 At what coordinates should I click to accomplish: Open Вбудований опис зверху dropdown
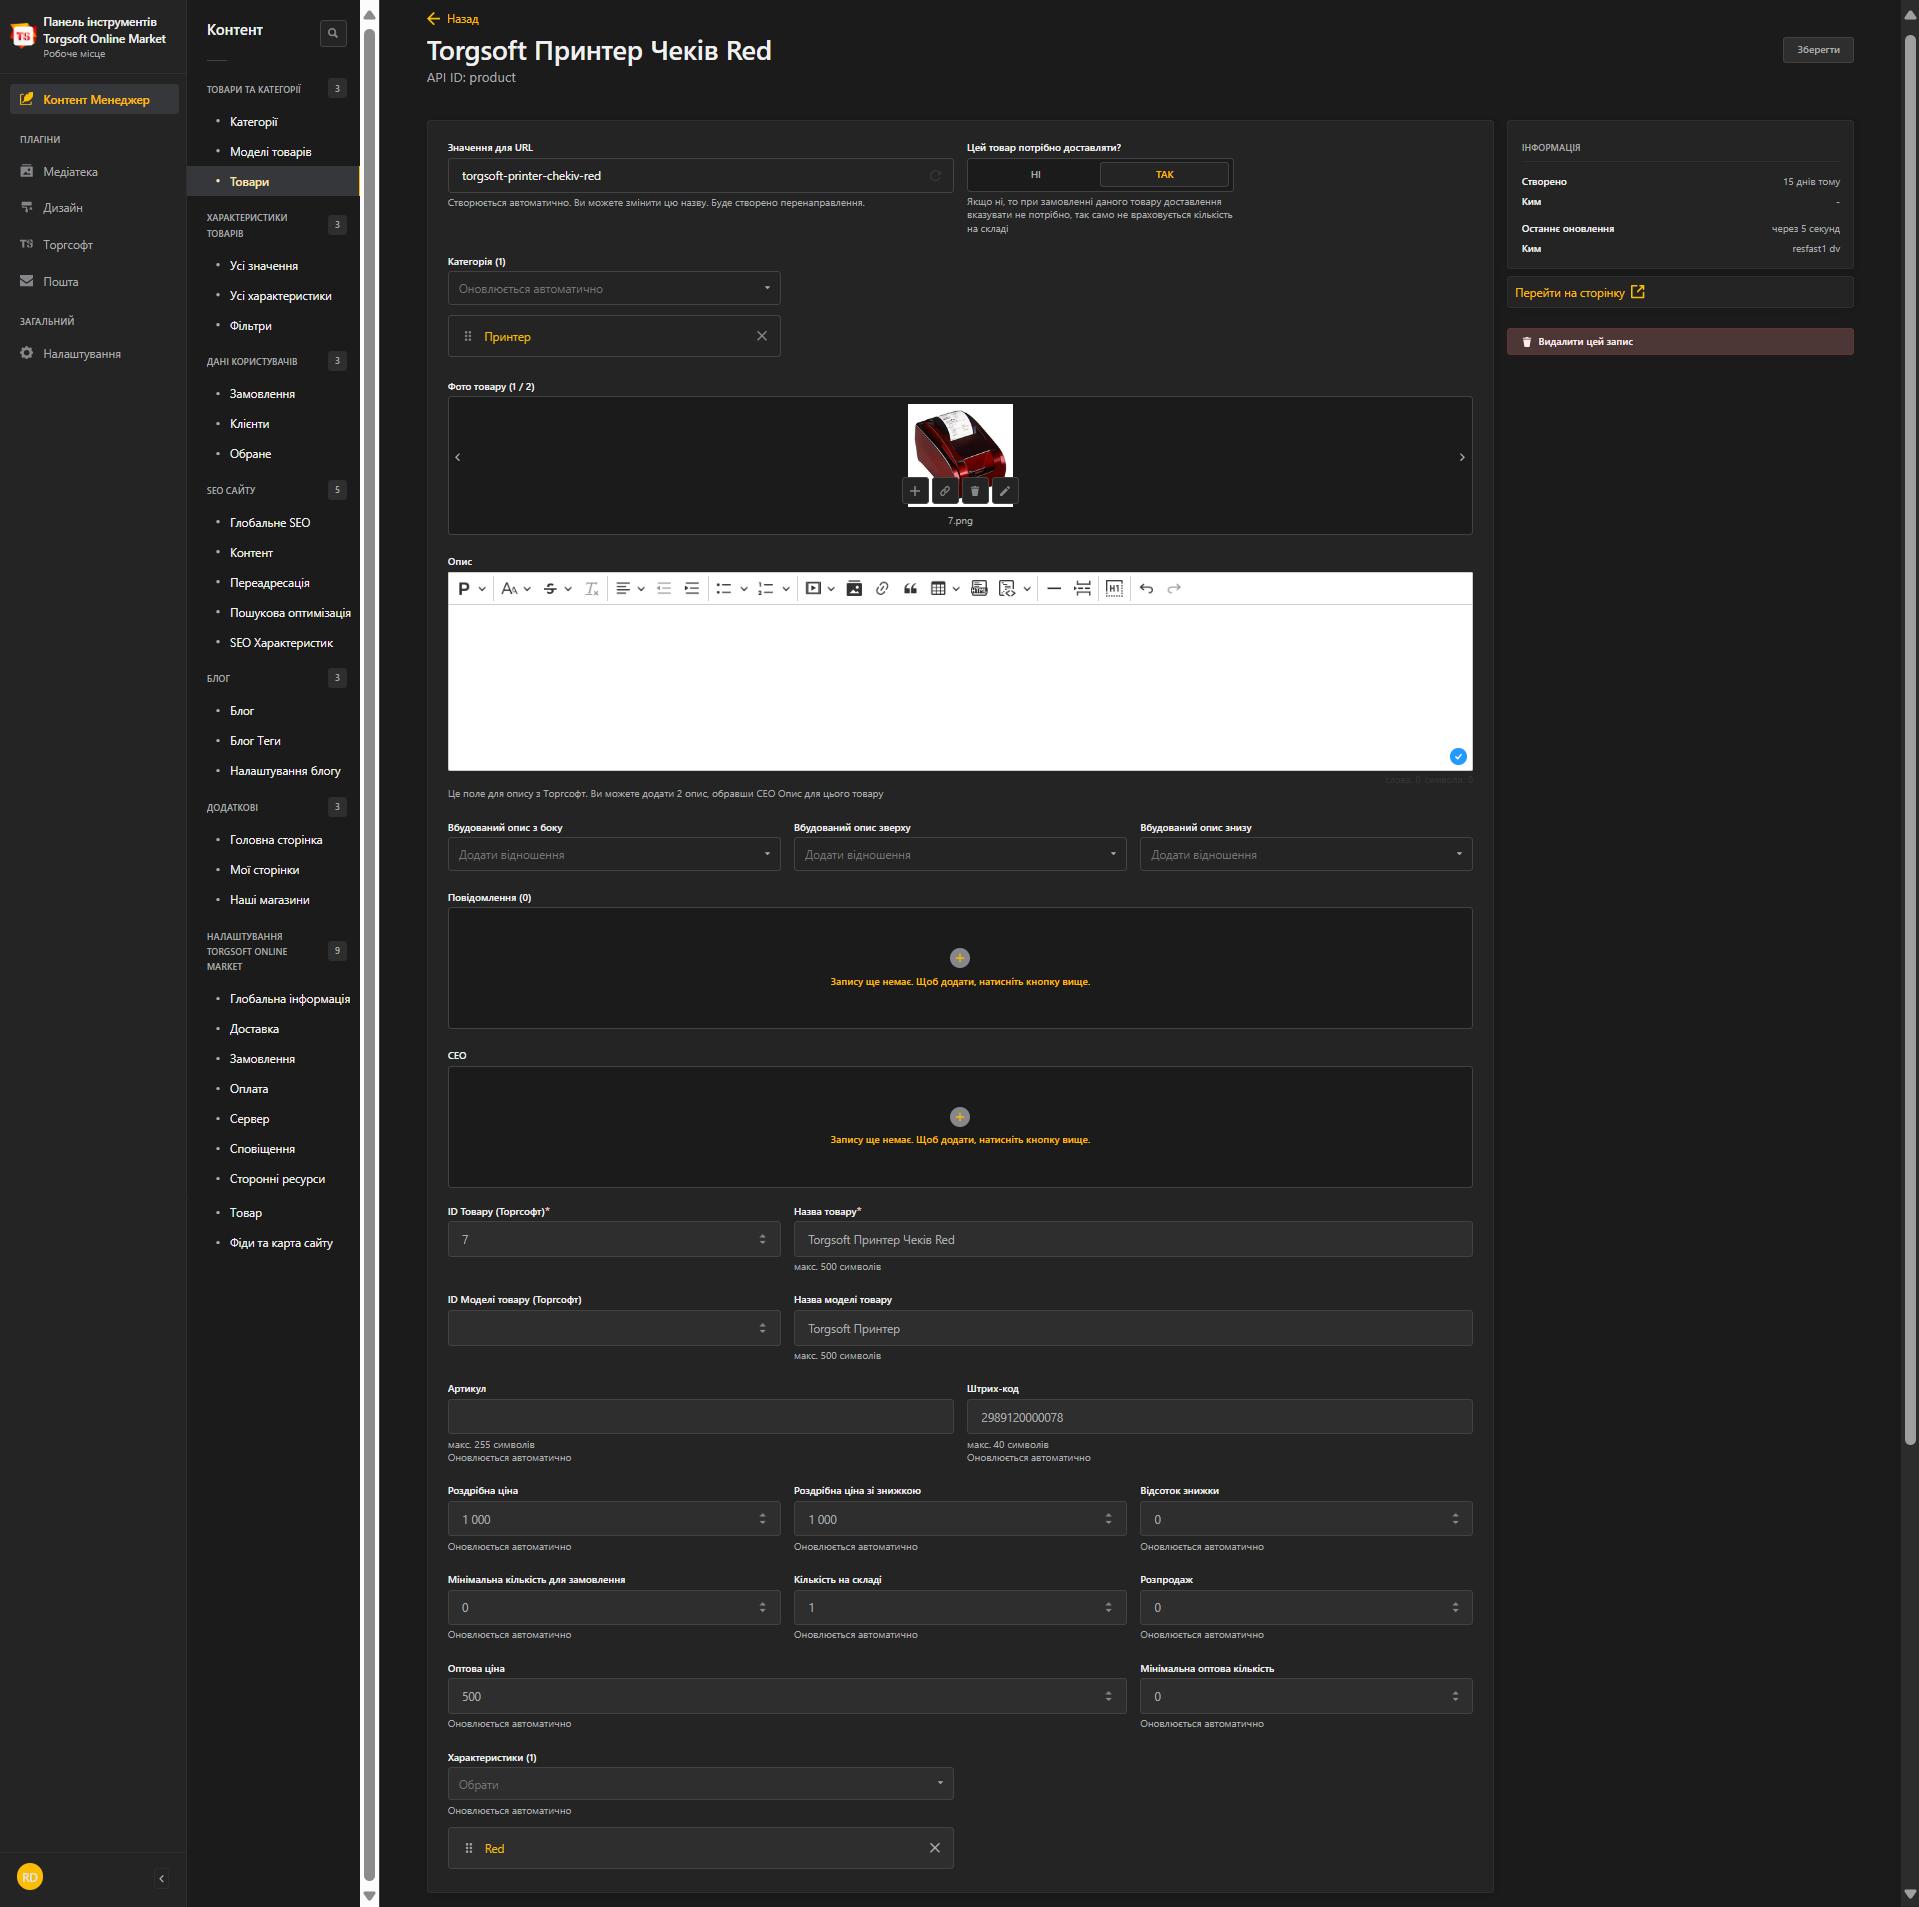960,854
